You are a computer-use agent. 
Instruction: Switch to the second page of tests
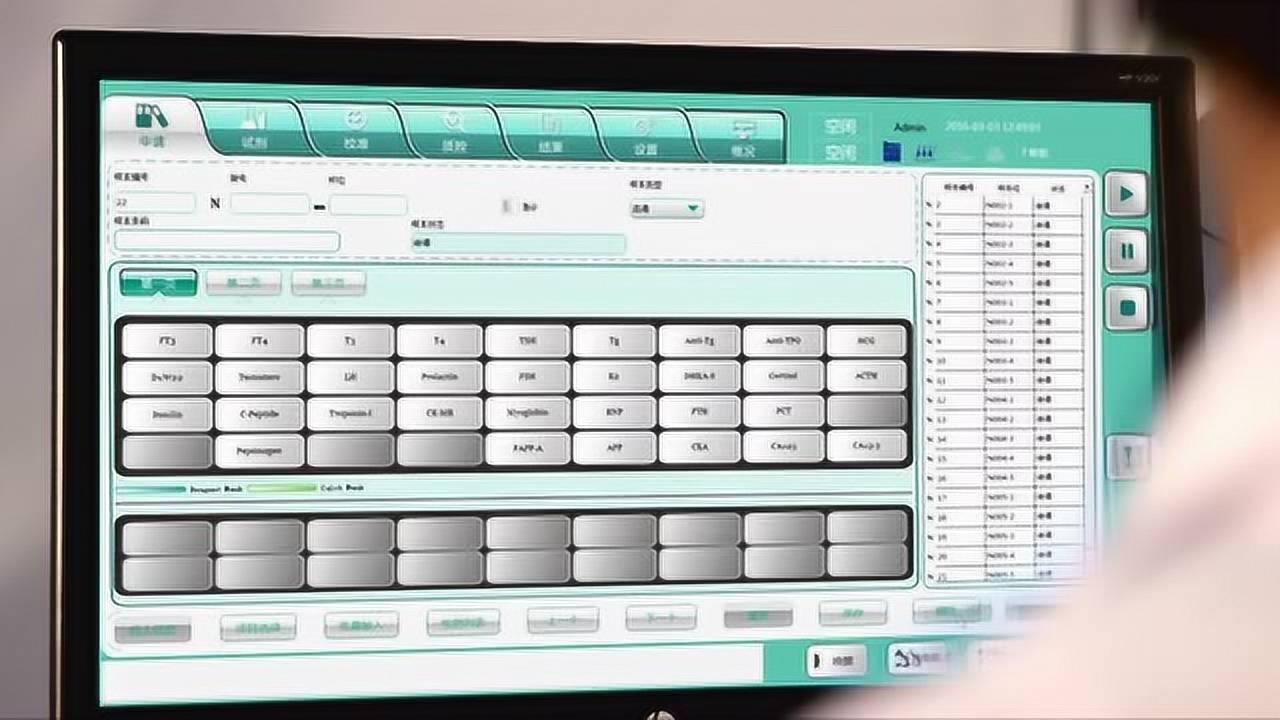point(243,284)
